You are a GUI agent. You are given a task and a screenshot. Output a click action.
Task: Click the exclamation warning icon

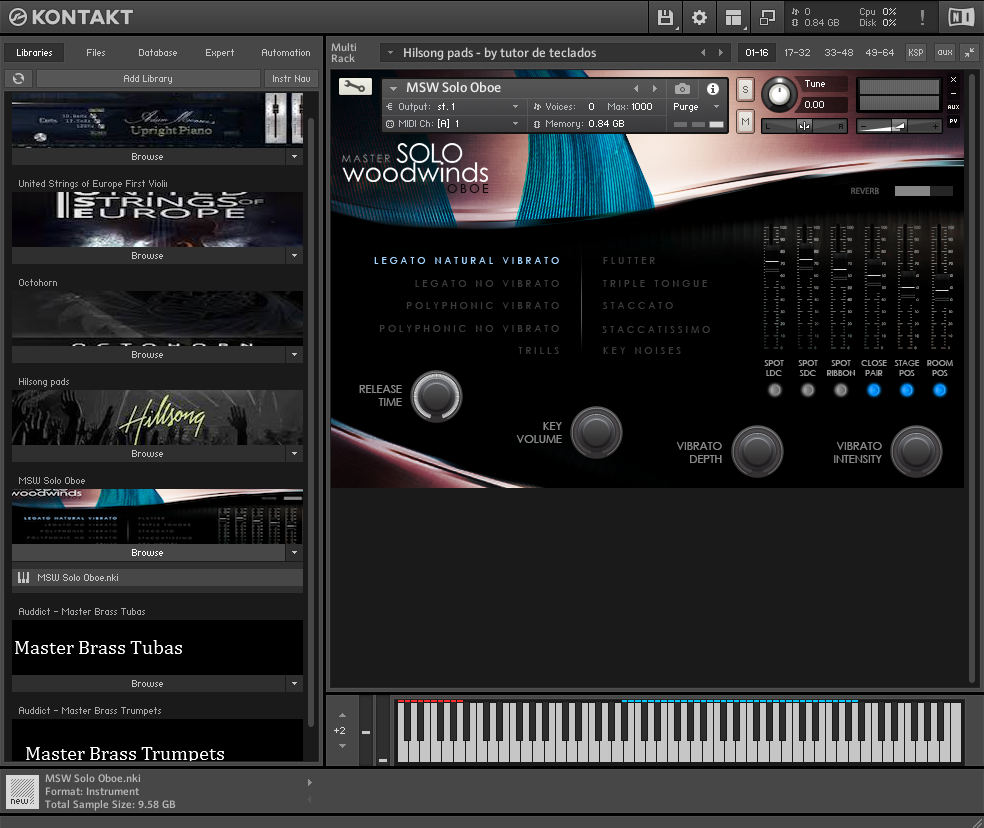click(922, 17)
